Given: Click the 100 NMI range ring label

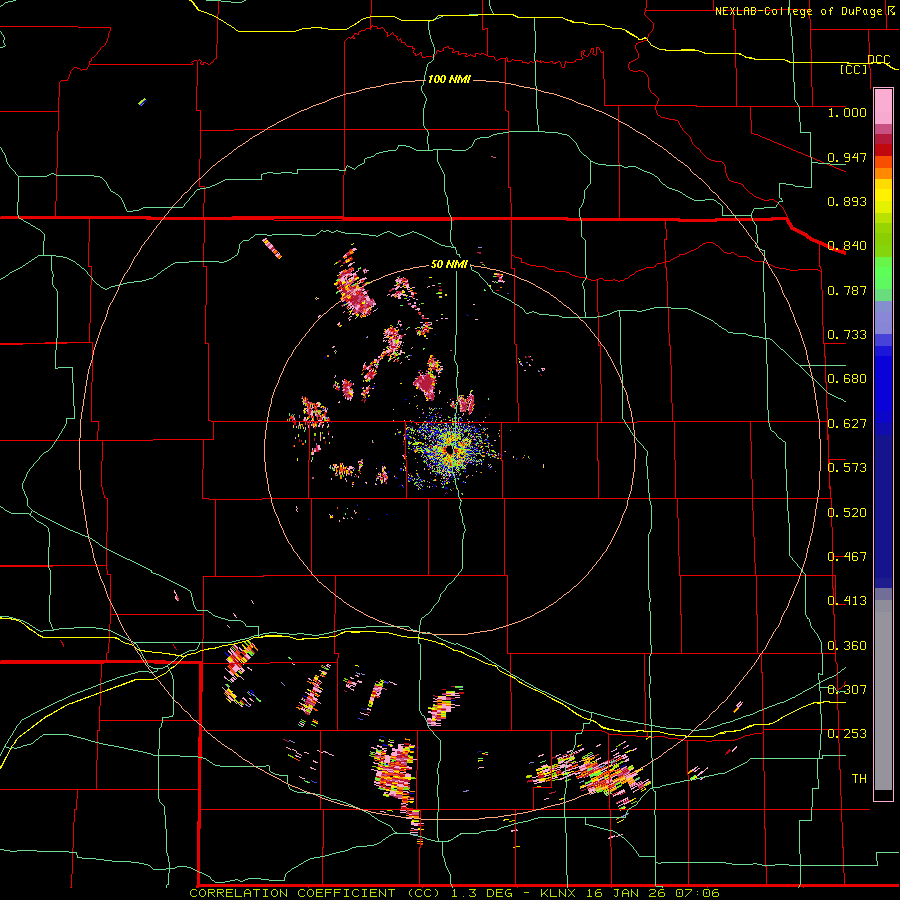Looking at the screenshot, I should [449, 79].
